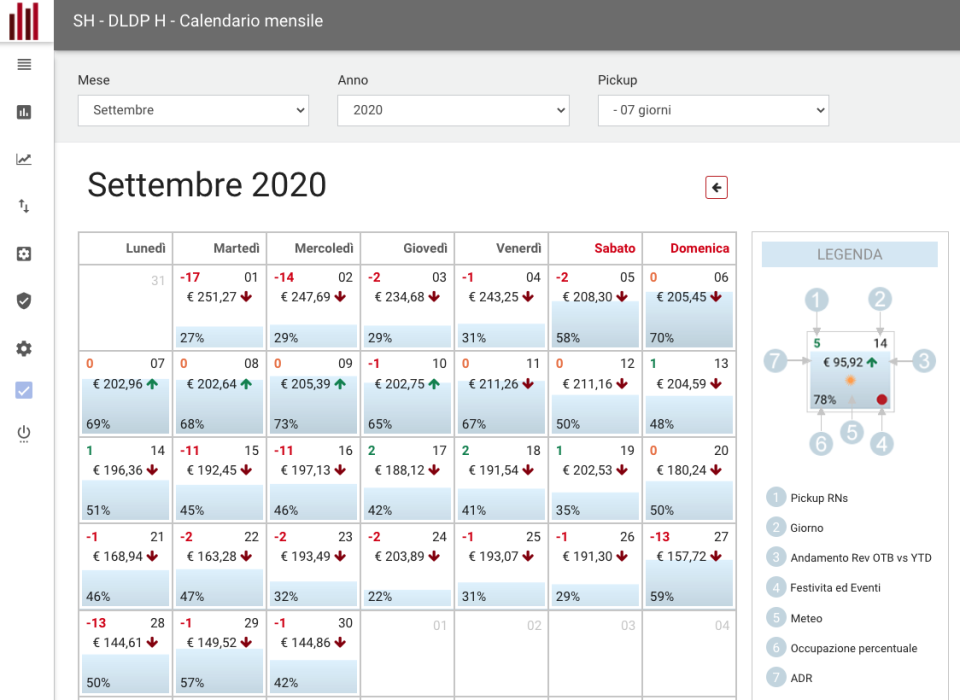Open the Anno dropdown showing 2020
The height and width of the screenshot is (700, 960).
tap(453, 110)
